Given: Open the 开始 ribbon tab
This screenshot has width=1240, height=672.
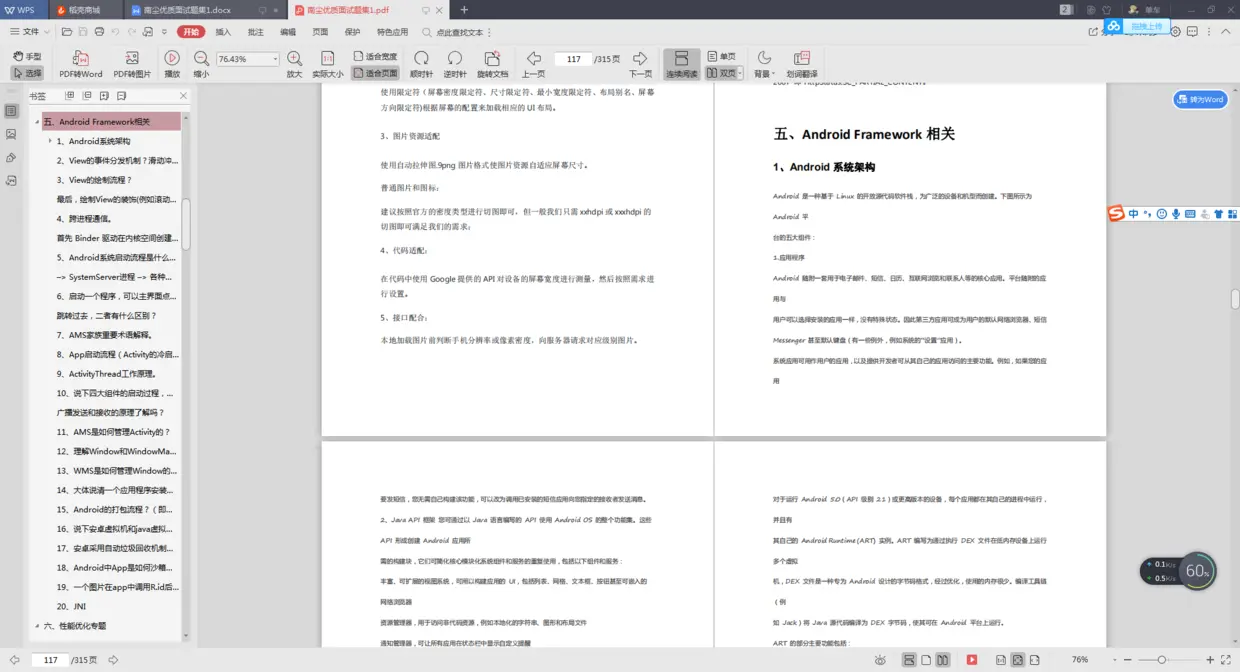Looking at the screenshot, I should (x=191, y=32).
